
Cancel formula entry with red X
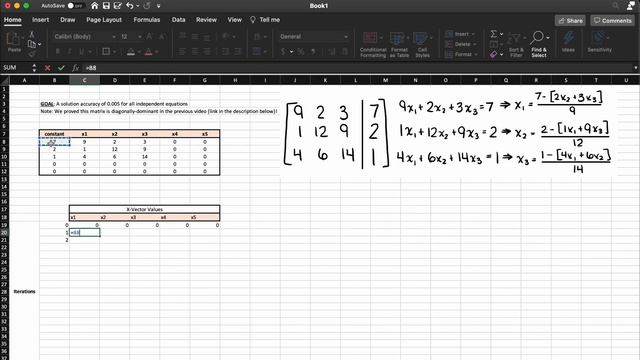click(47, 68)
